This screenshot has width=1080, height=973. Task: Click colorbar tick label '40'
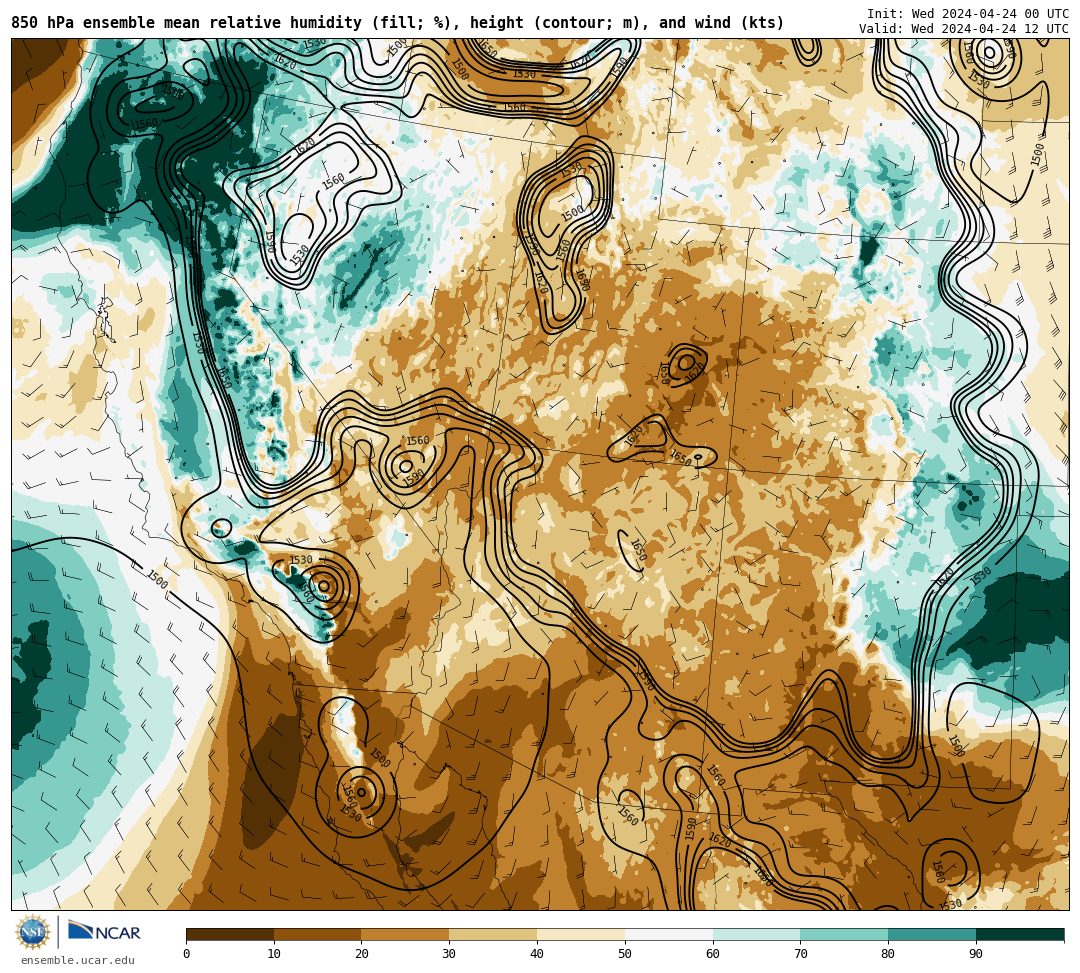pos(537,954)
